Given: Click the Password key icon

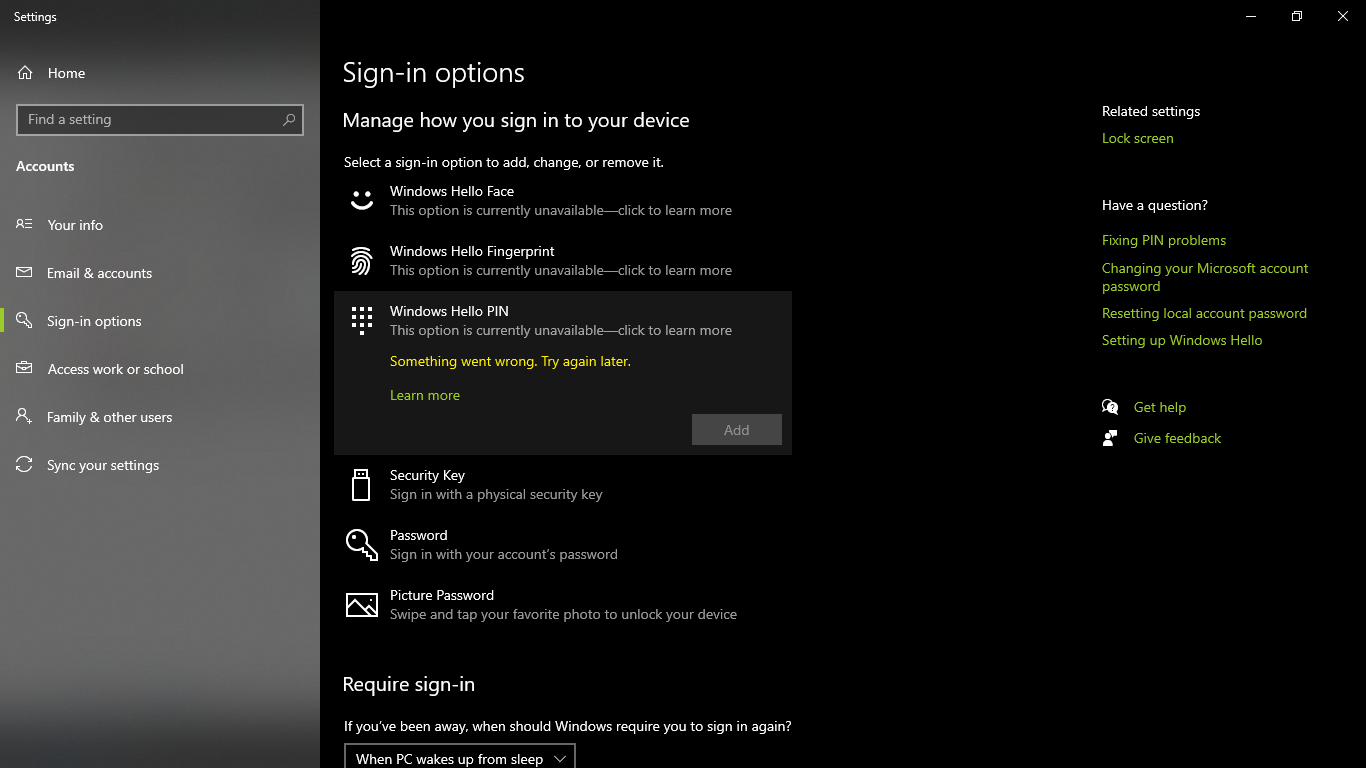Looking at the screenshot, I should 361,544.
